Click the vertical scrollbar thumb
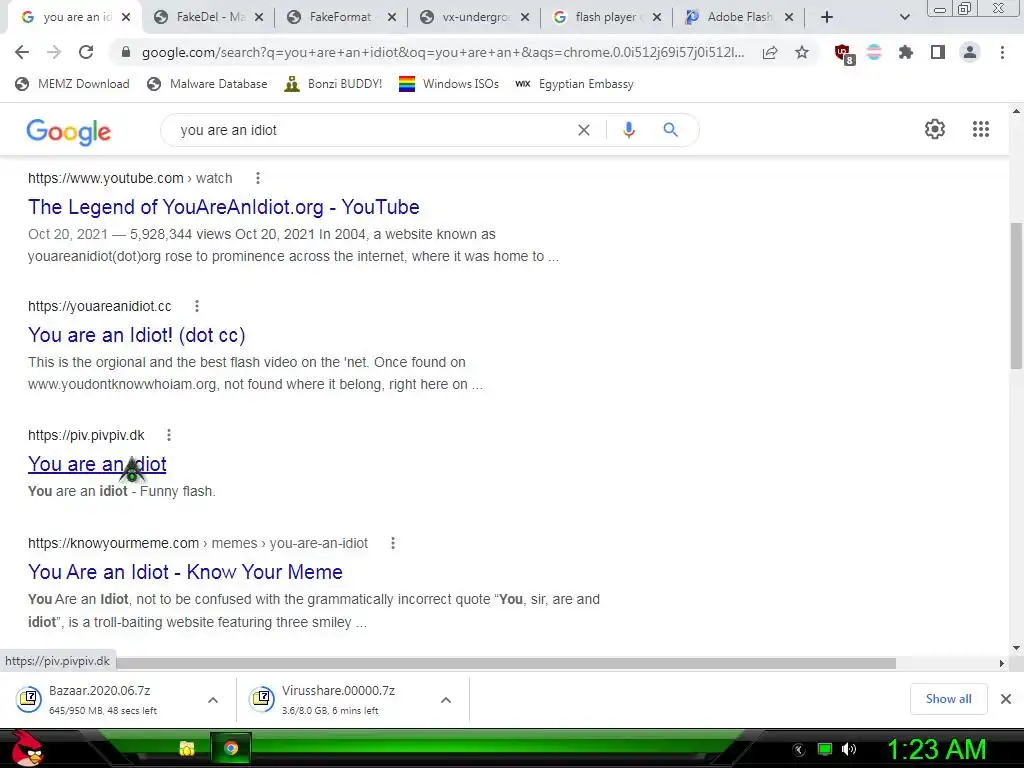This screenshot has width=1024, height=768. pyautogui.click(x=1016, y=296)
